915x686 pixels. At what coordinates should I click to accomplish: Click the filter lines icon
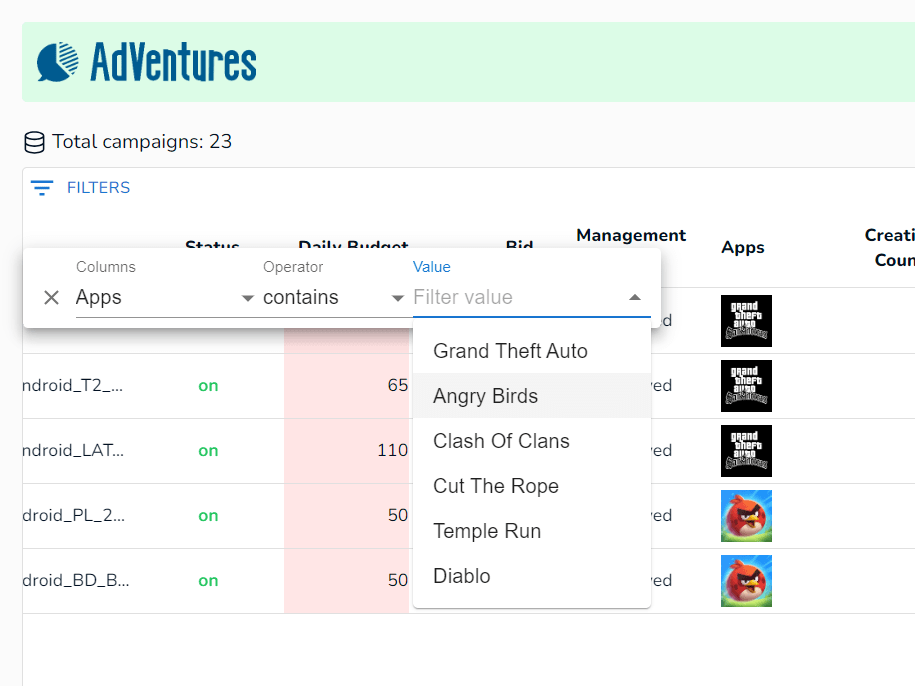tap(42, 188)
